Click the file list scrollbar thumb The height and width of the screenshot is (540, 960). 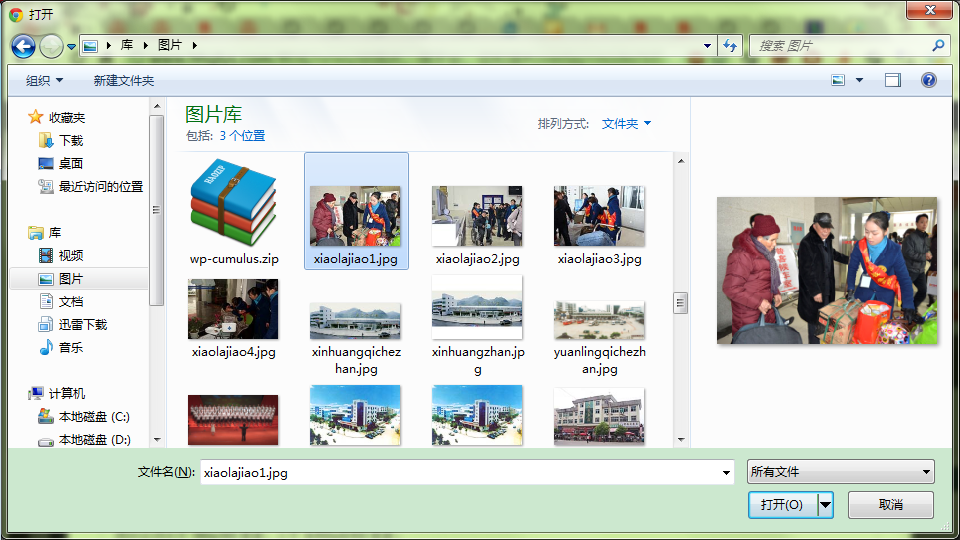tap(681, 302)
